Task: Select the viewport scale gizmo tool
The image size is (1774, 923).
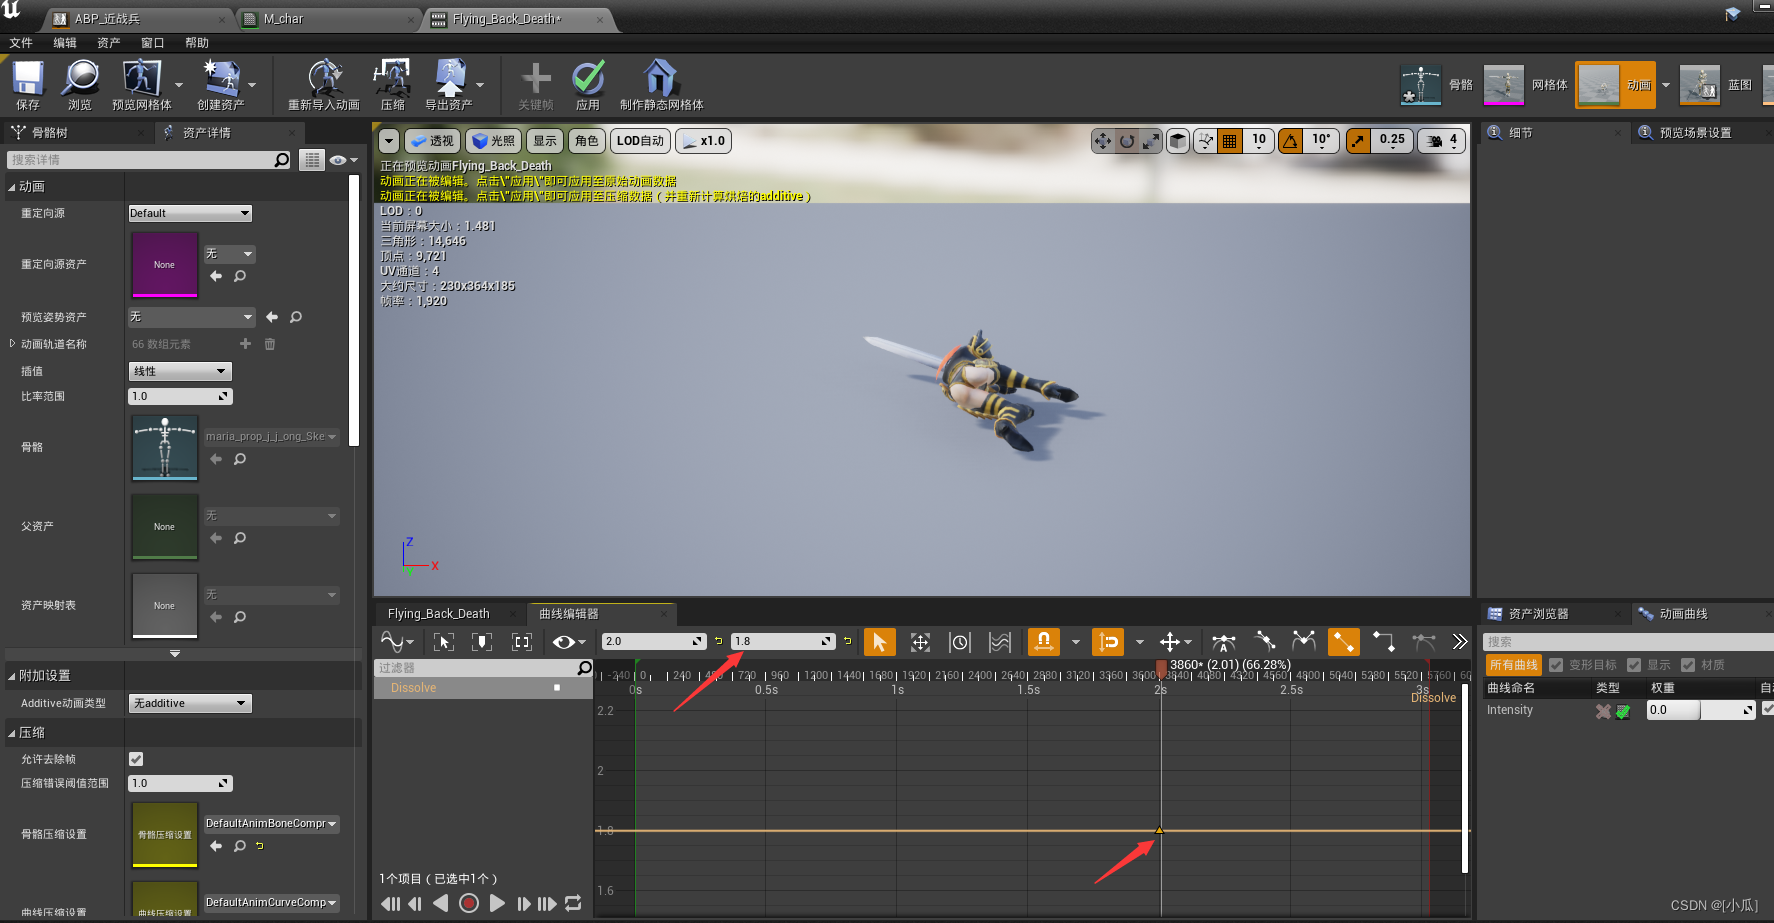Action: pyautogui.click(x=1151, y=141)
